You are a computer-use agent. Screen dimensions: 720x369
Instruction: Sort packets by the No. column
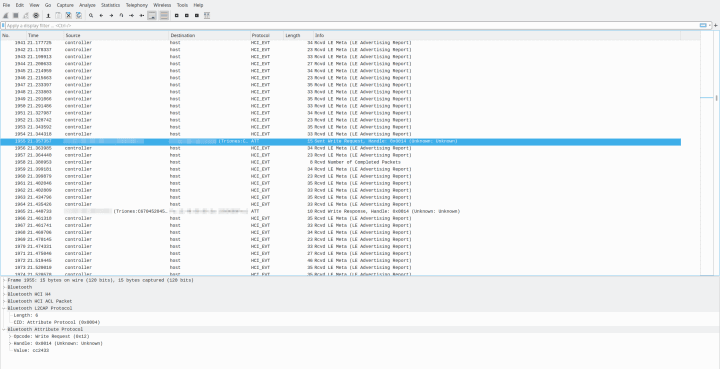click(13, 35)
